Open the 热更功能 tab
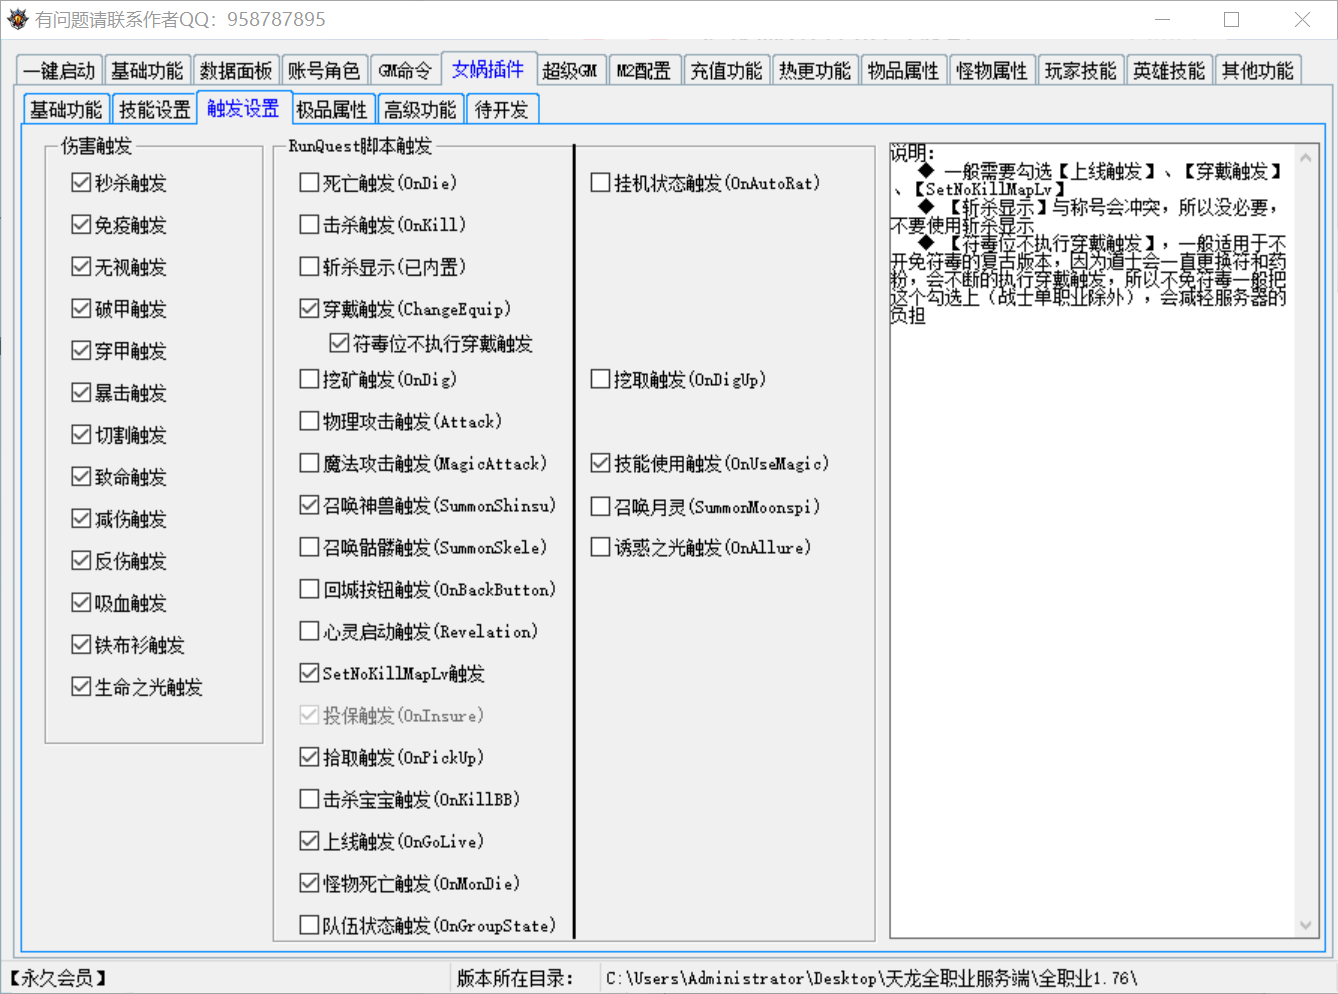Screen dimensions: 1338x994 pos(815,70)
